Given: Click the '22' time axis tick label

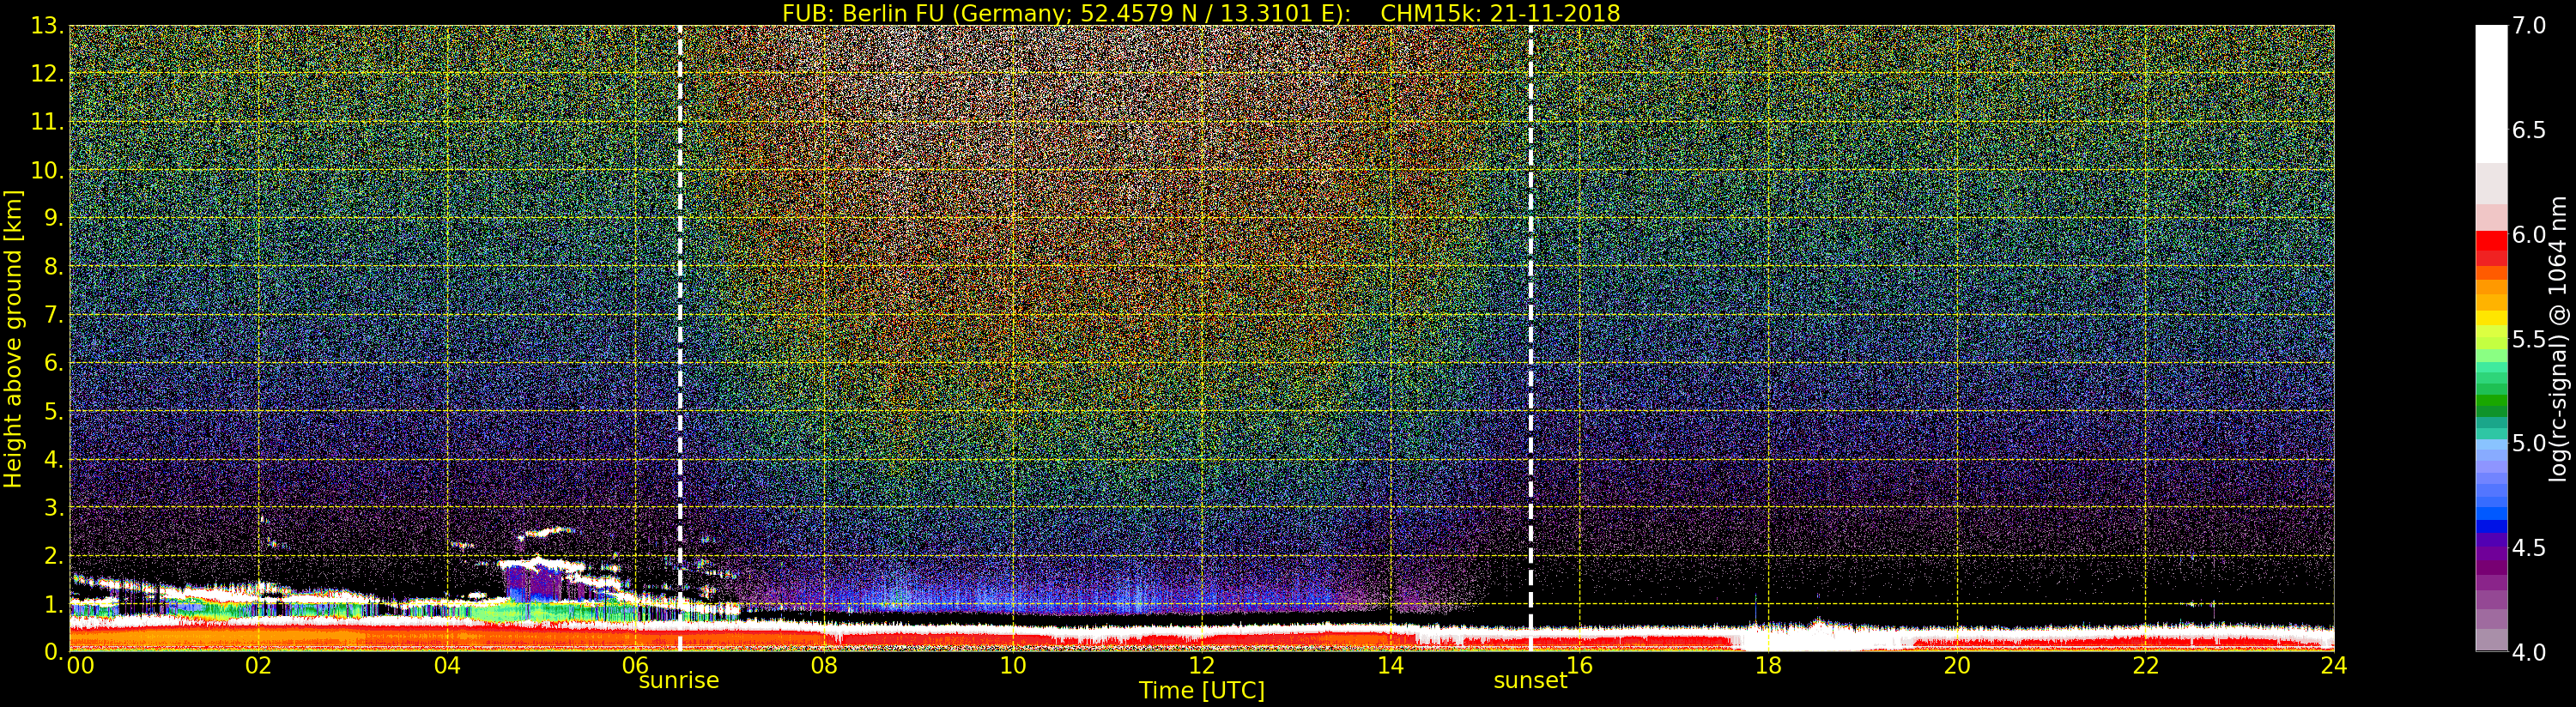Looking at the screenshot, I should tap(2145, 666).
